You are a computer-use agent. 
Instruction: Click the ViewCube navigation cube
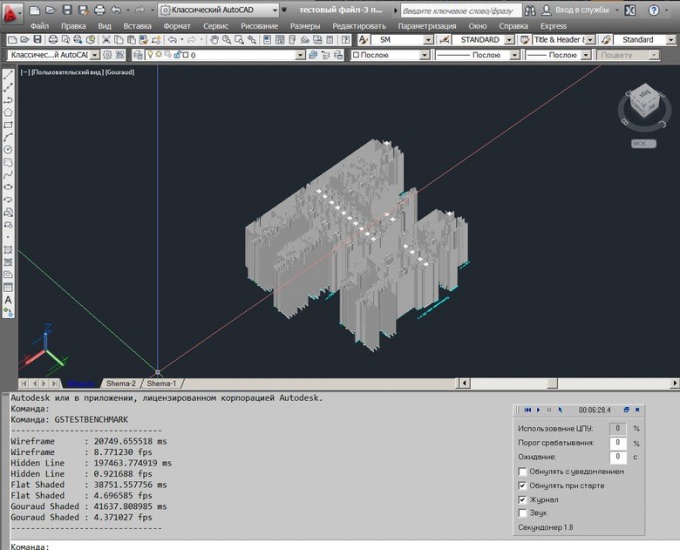click(x=645, y=101)
